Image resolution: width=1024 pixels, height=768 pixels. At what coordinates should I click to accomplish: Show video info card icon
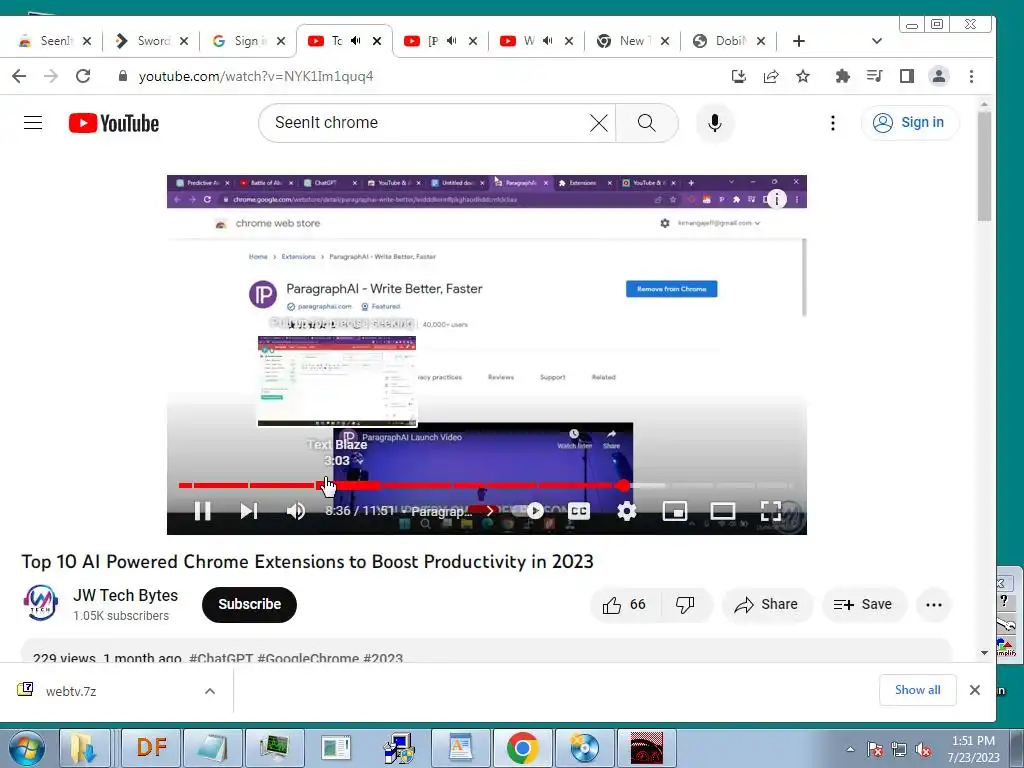[x=776, y=199]
